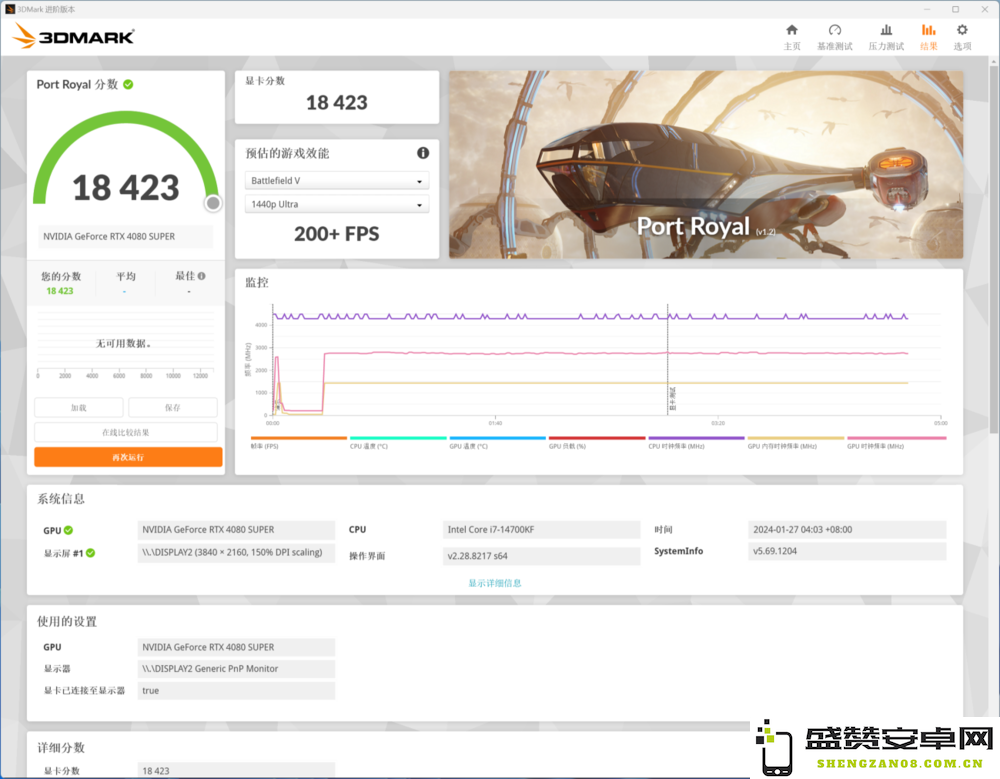Click the score 18 423 in 显卡分数 card
1000x779 pixels.
click(x=337, y=103)
